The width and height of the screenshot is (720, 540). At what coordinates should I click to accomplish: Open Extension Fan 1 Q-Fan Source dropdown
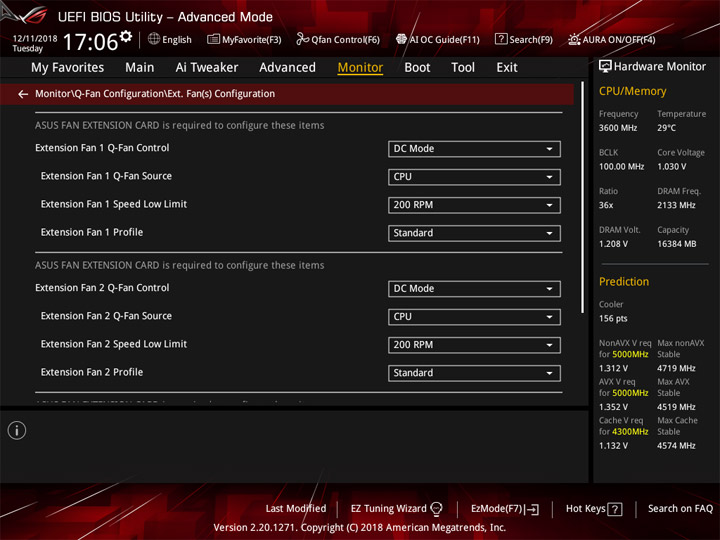(474, 177)
